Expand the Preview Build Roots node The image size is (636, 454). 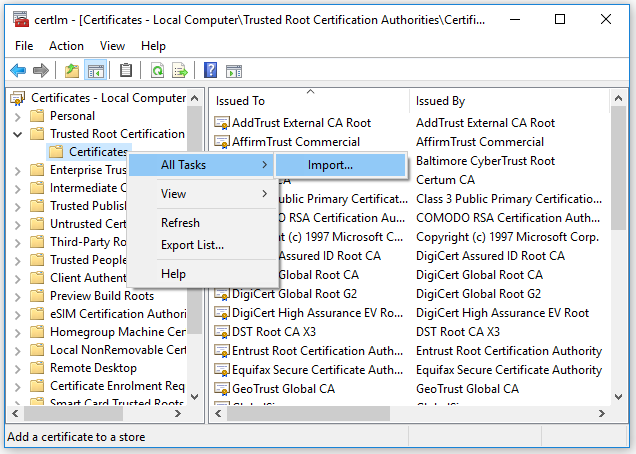click(x=18, y=296)
